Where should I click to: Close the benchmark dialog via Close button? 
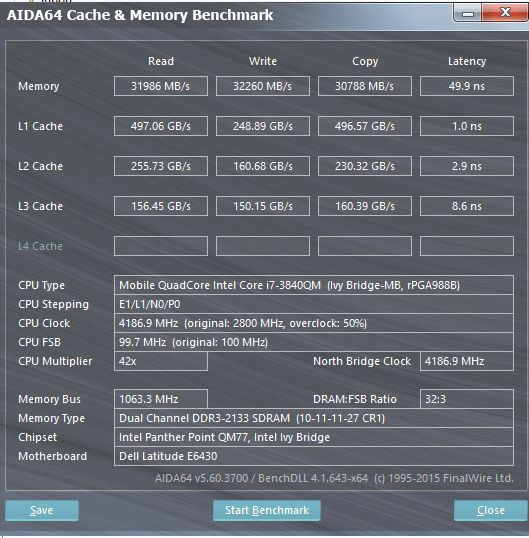coord(491,510)
